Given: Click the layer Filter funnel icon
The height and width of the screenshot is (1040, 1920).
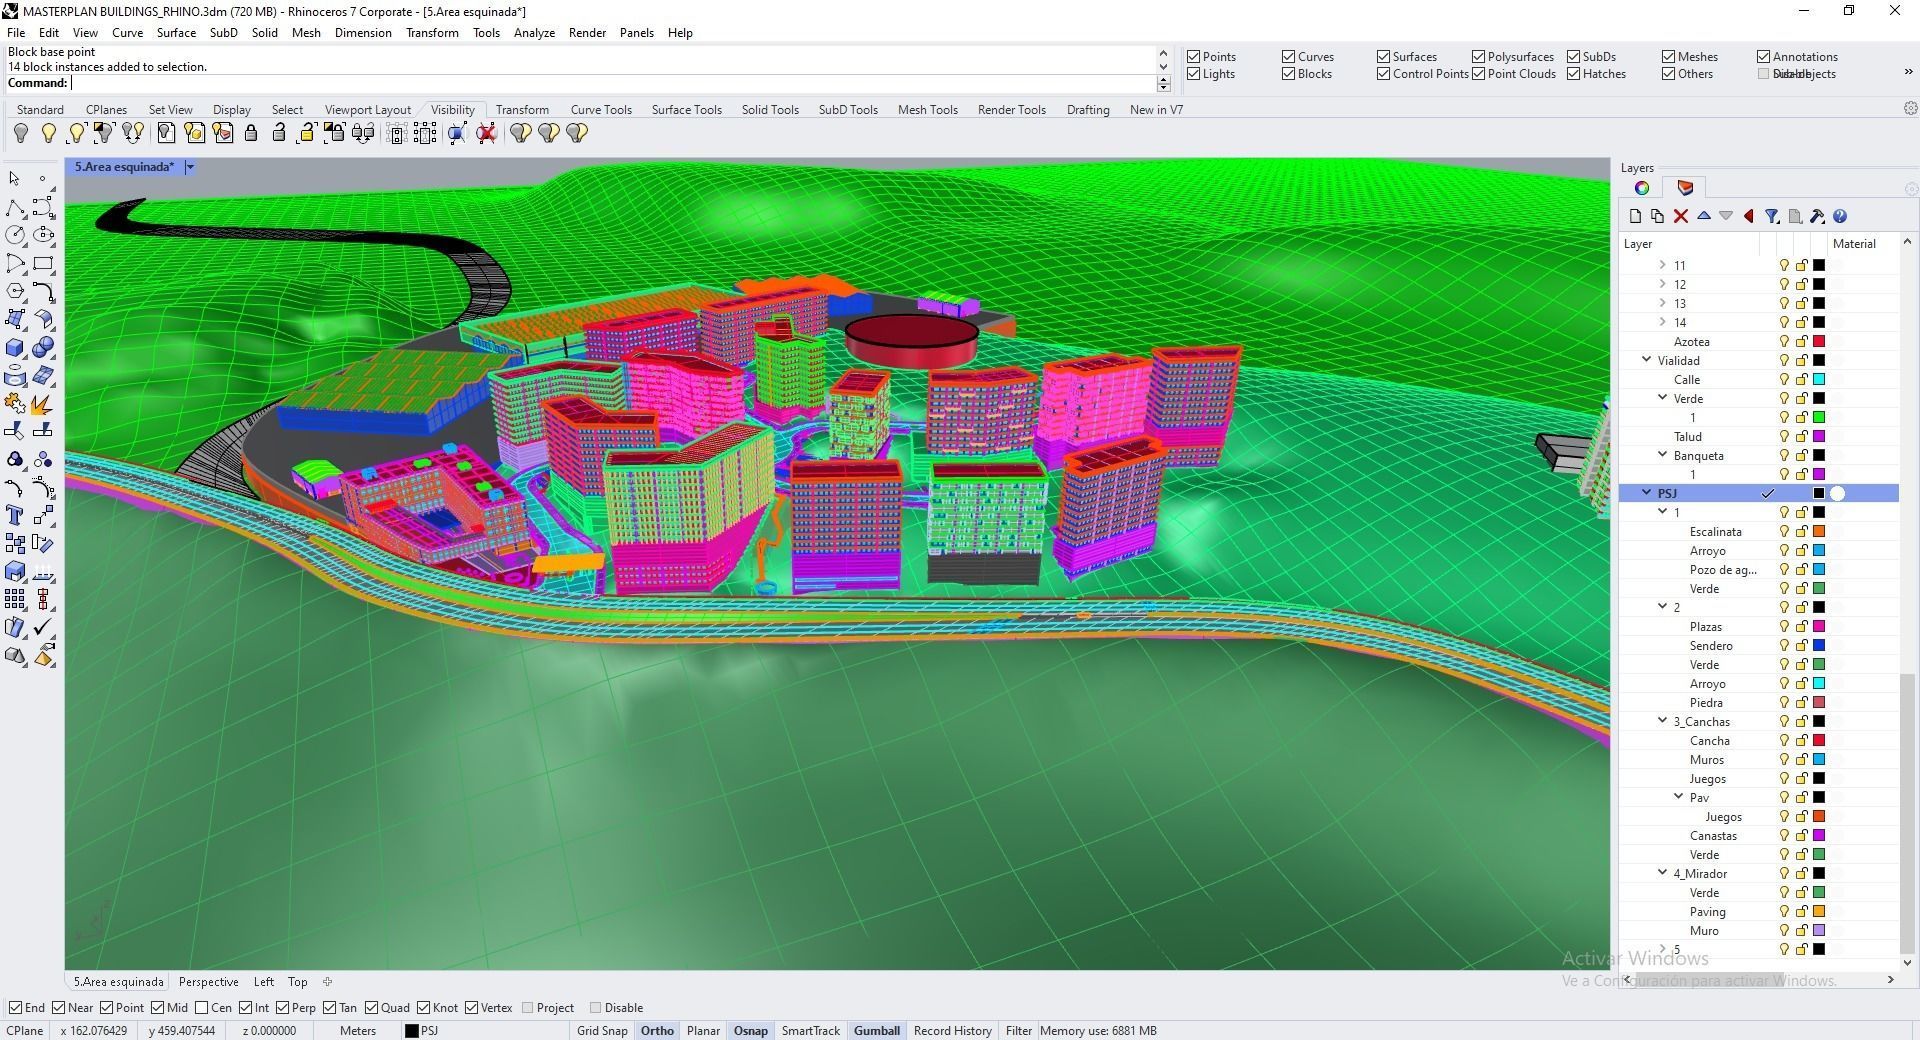Looking at the screenshot, I should pyautogui.click(x=1772, y=216).
